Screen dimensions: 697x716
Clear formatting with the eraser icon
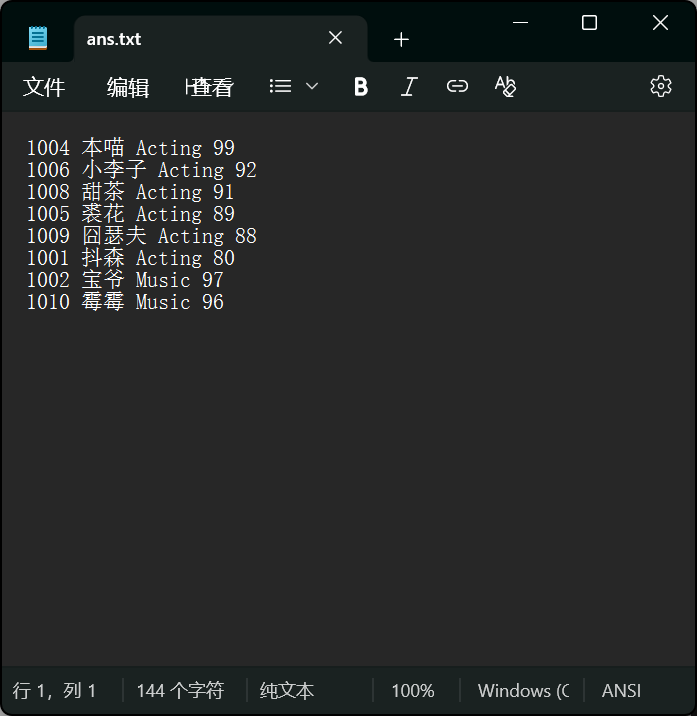(x=505, y=86)
